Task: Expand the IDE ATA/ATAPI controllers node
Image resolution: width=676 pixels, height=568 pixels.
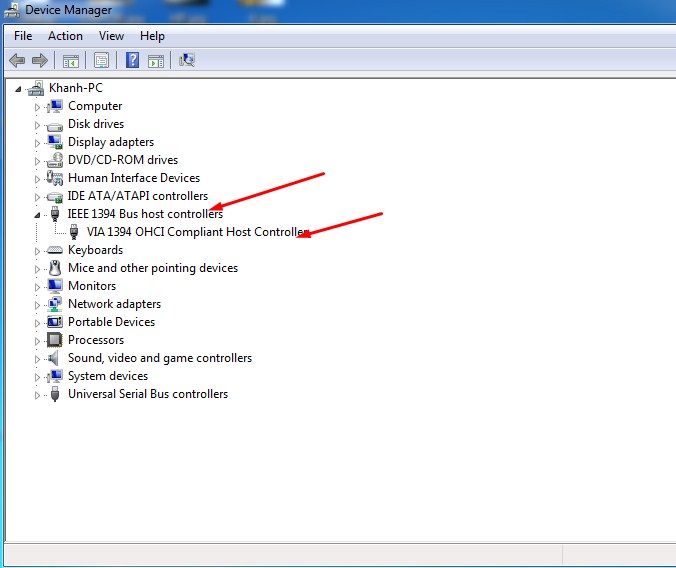Action: tap(38, 197)
